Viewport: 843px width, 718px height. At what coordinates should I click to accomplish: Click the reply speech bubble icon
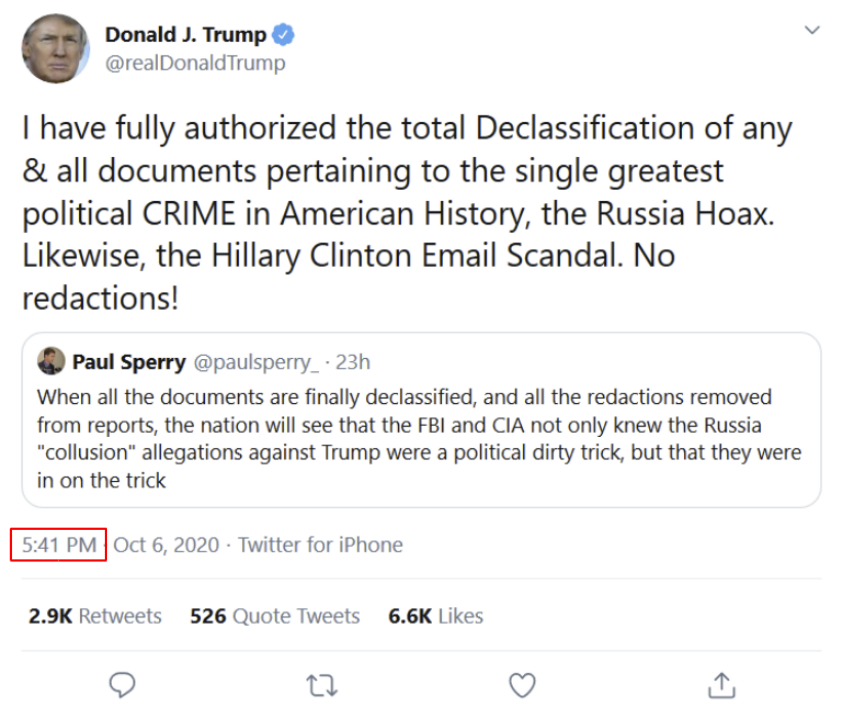[122, 685]
